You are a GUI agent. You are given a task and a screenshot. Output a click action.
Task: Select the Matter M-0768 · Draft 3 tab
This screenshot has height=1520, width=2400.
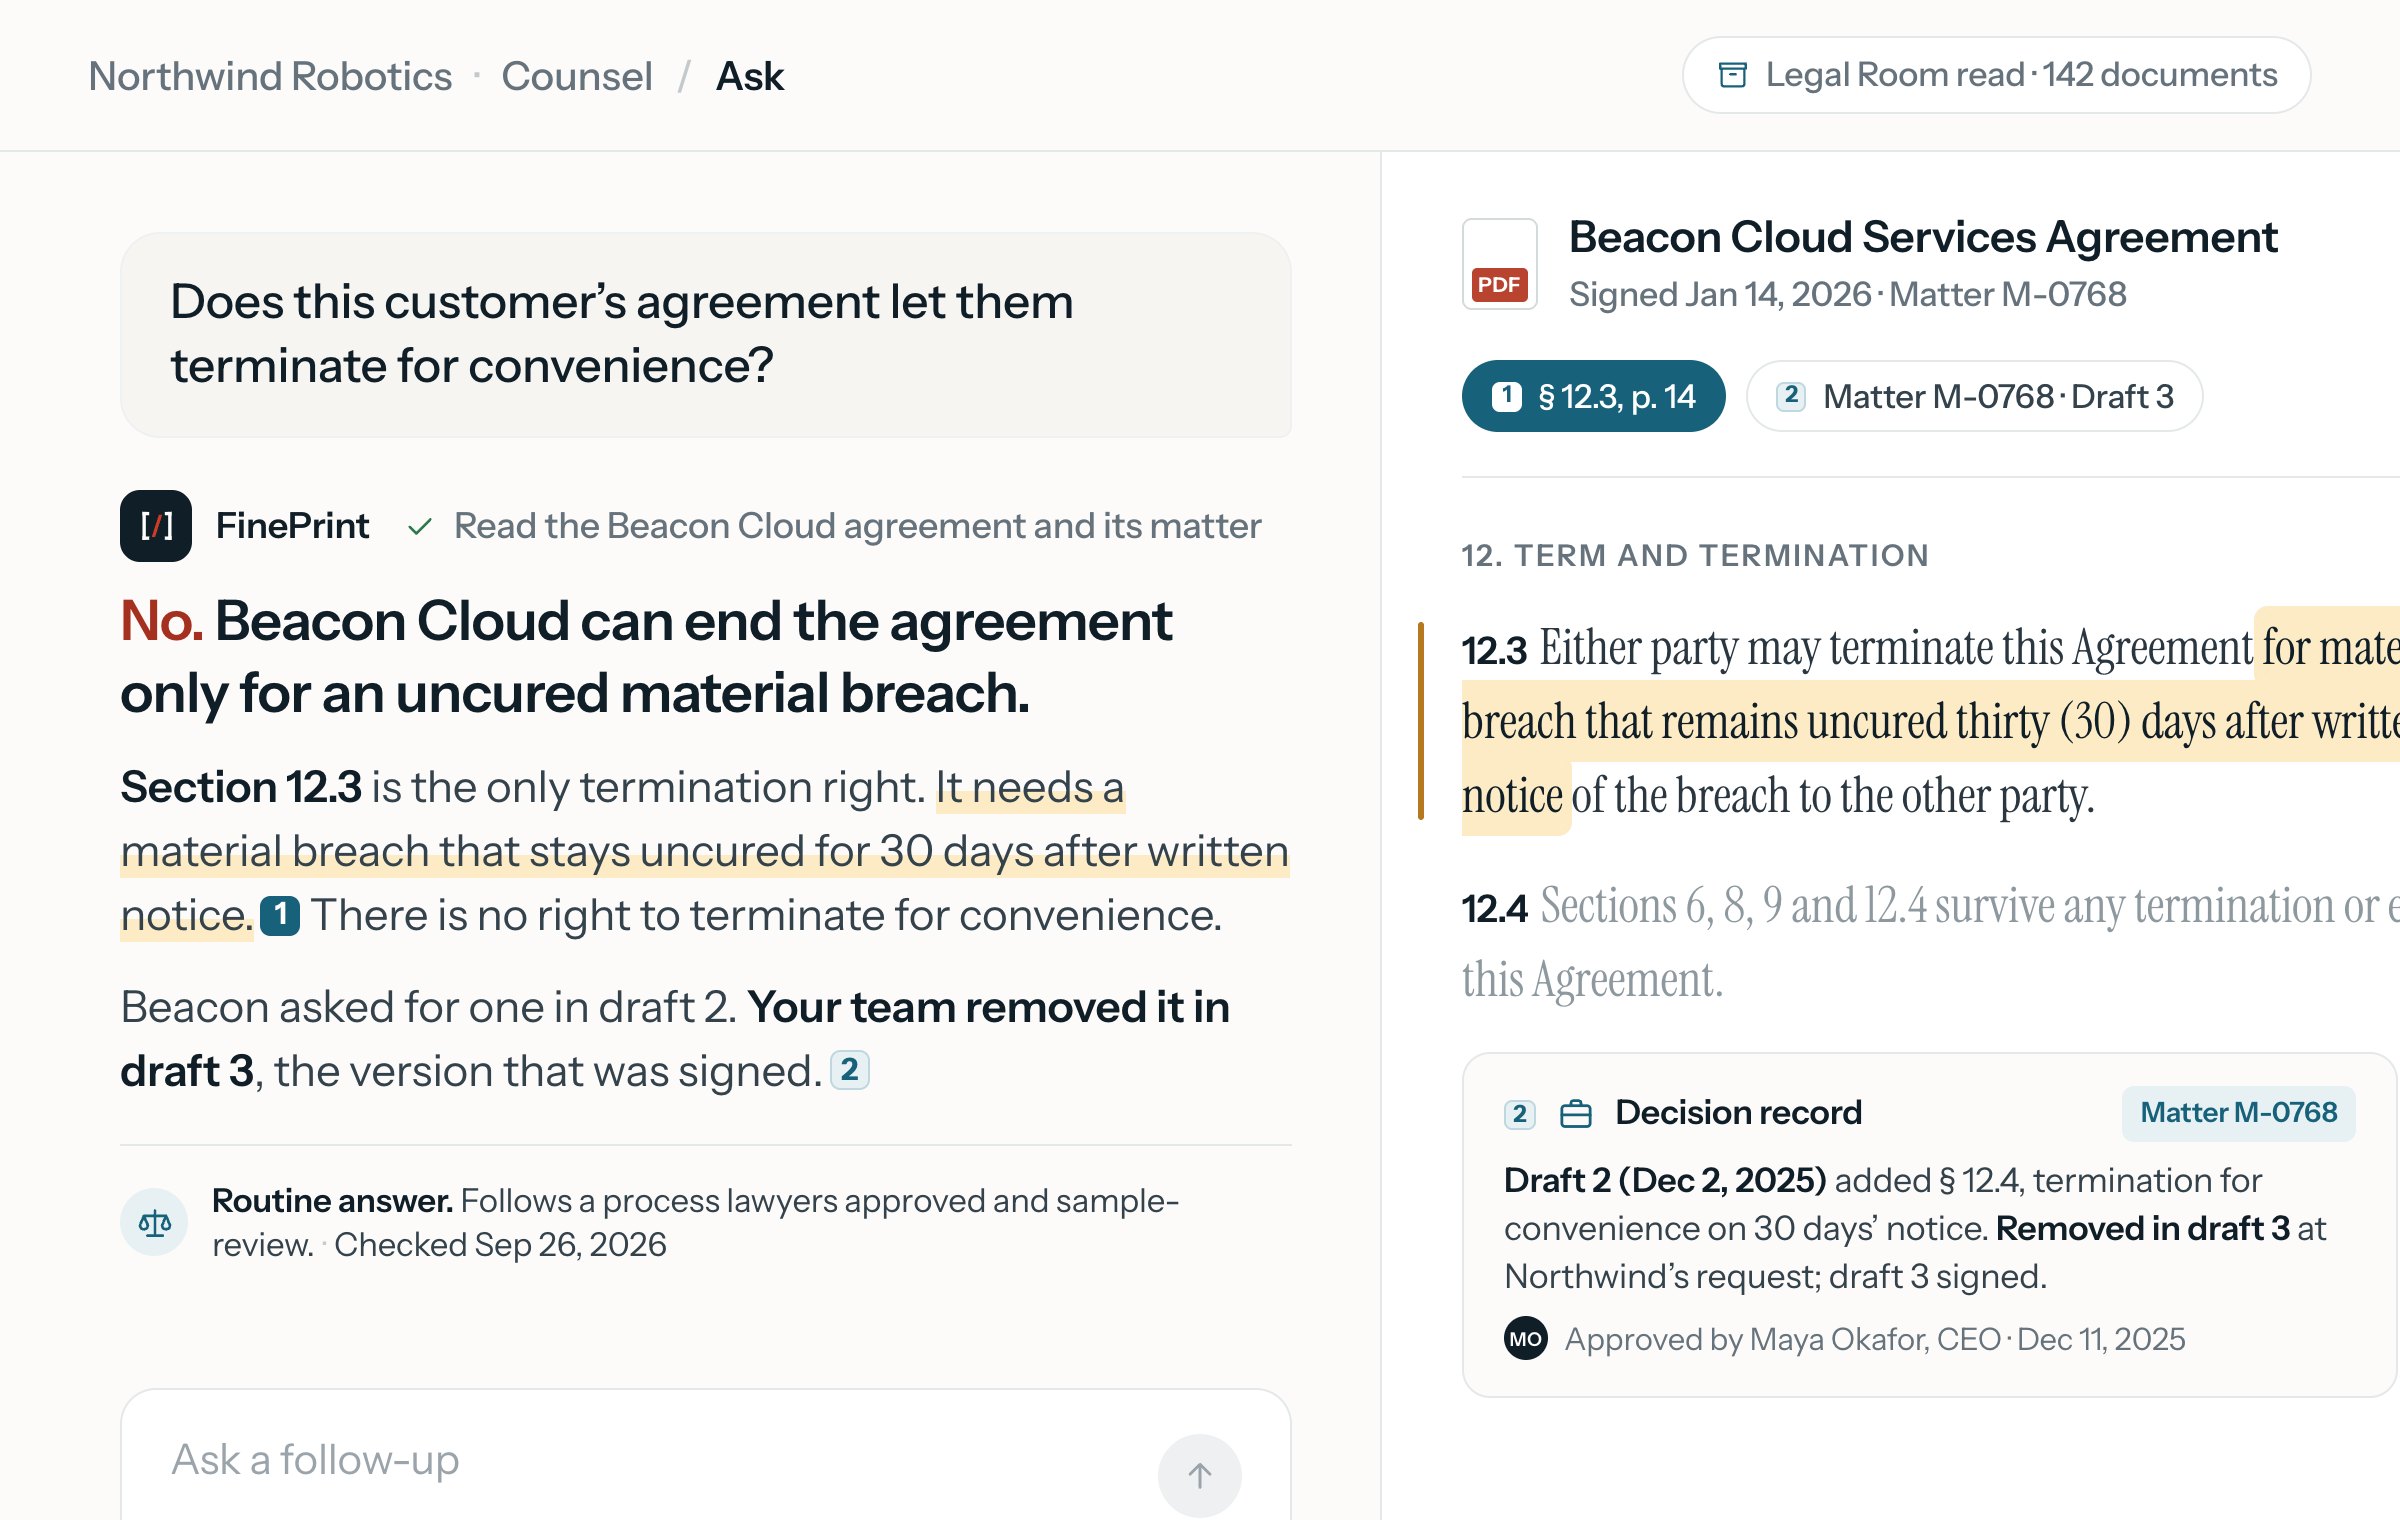1974,396
